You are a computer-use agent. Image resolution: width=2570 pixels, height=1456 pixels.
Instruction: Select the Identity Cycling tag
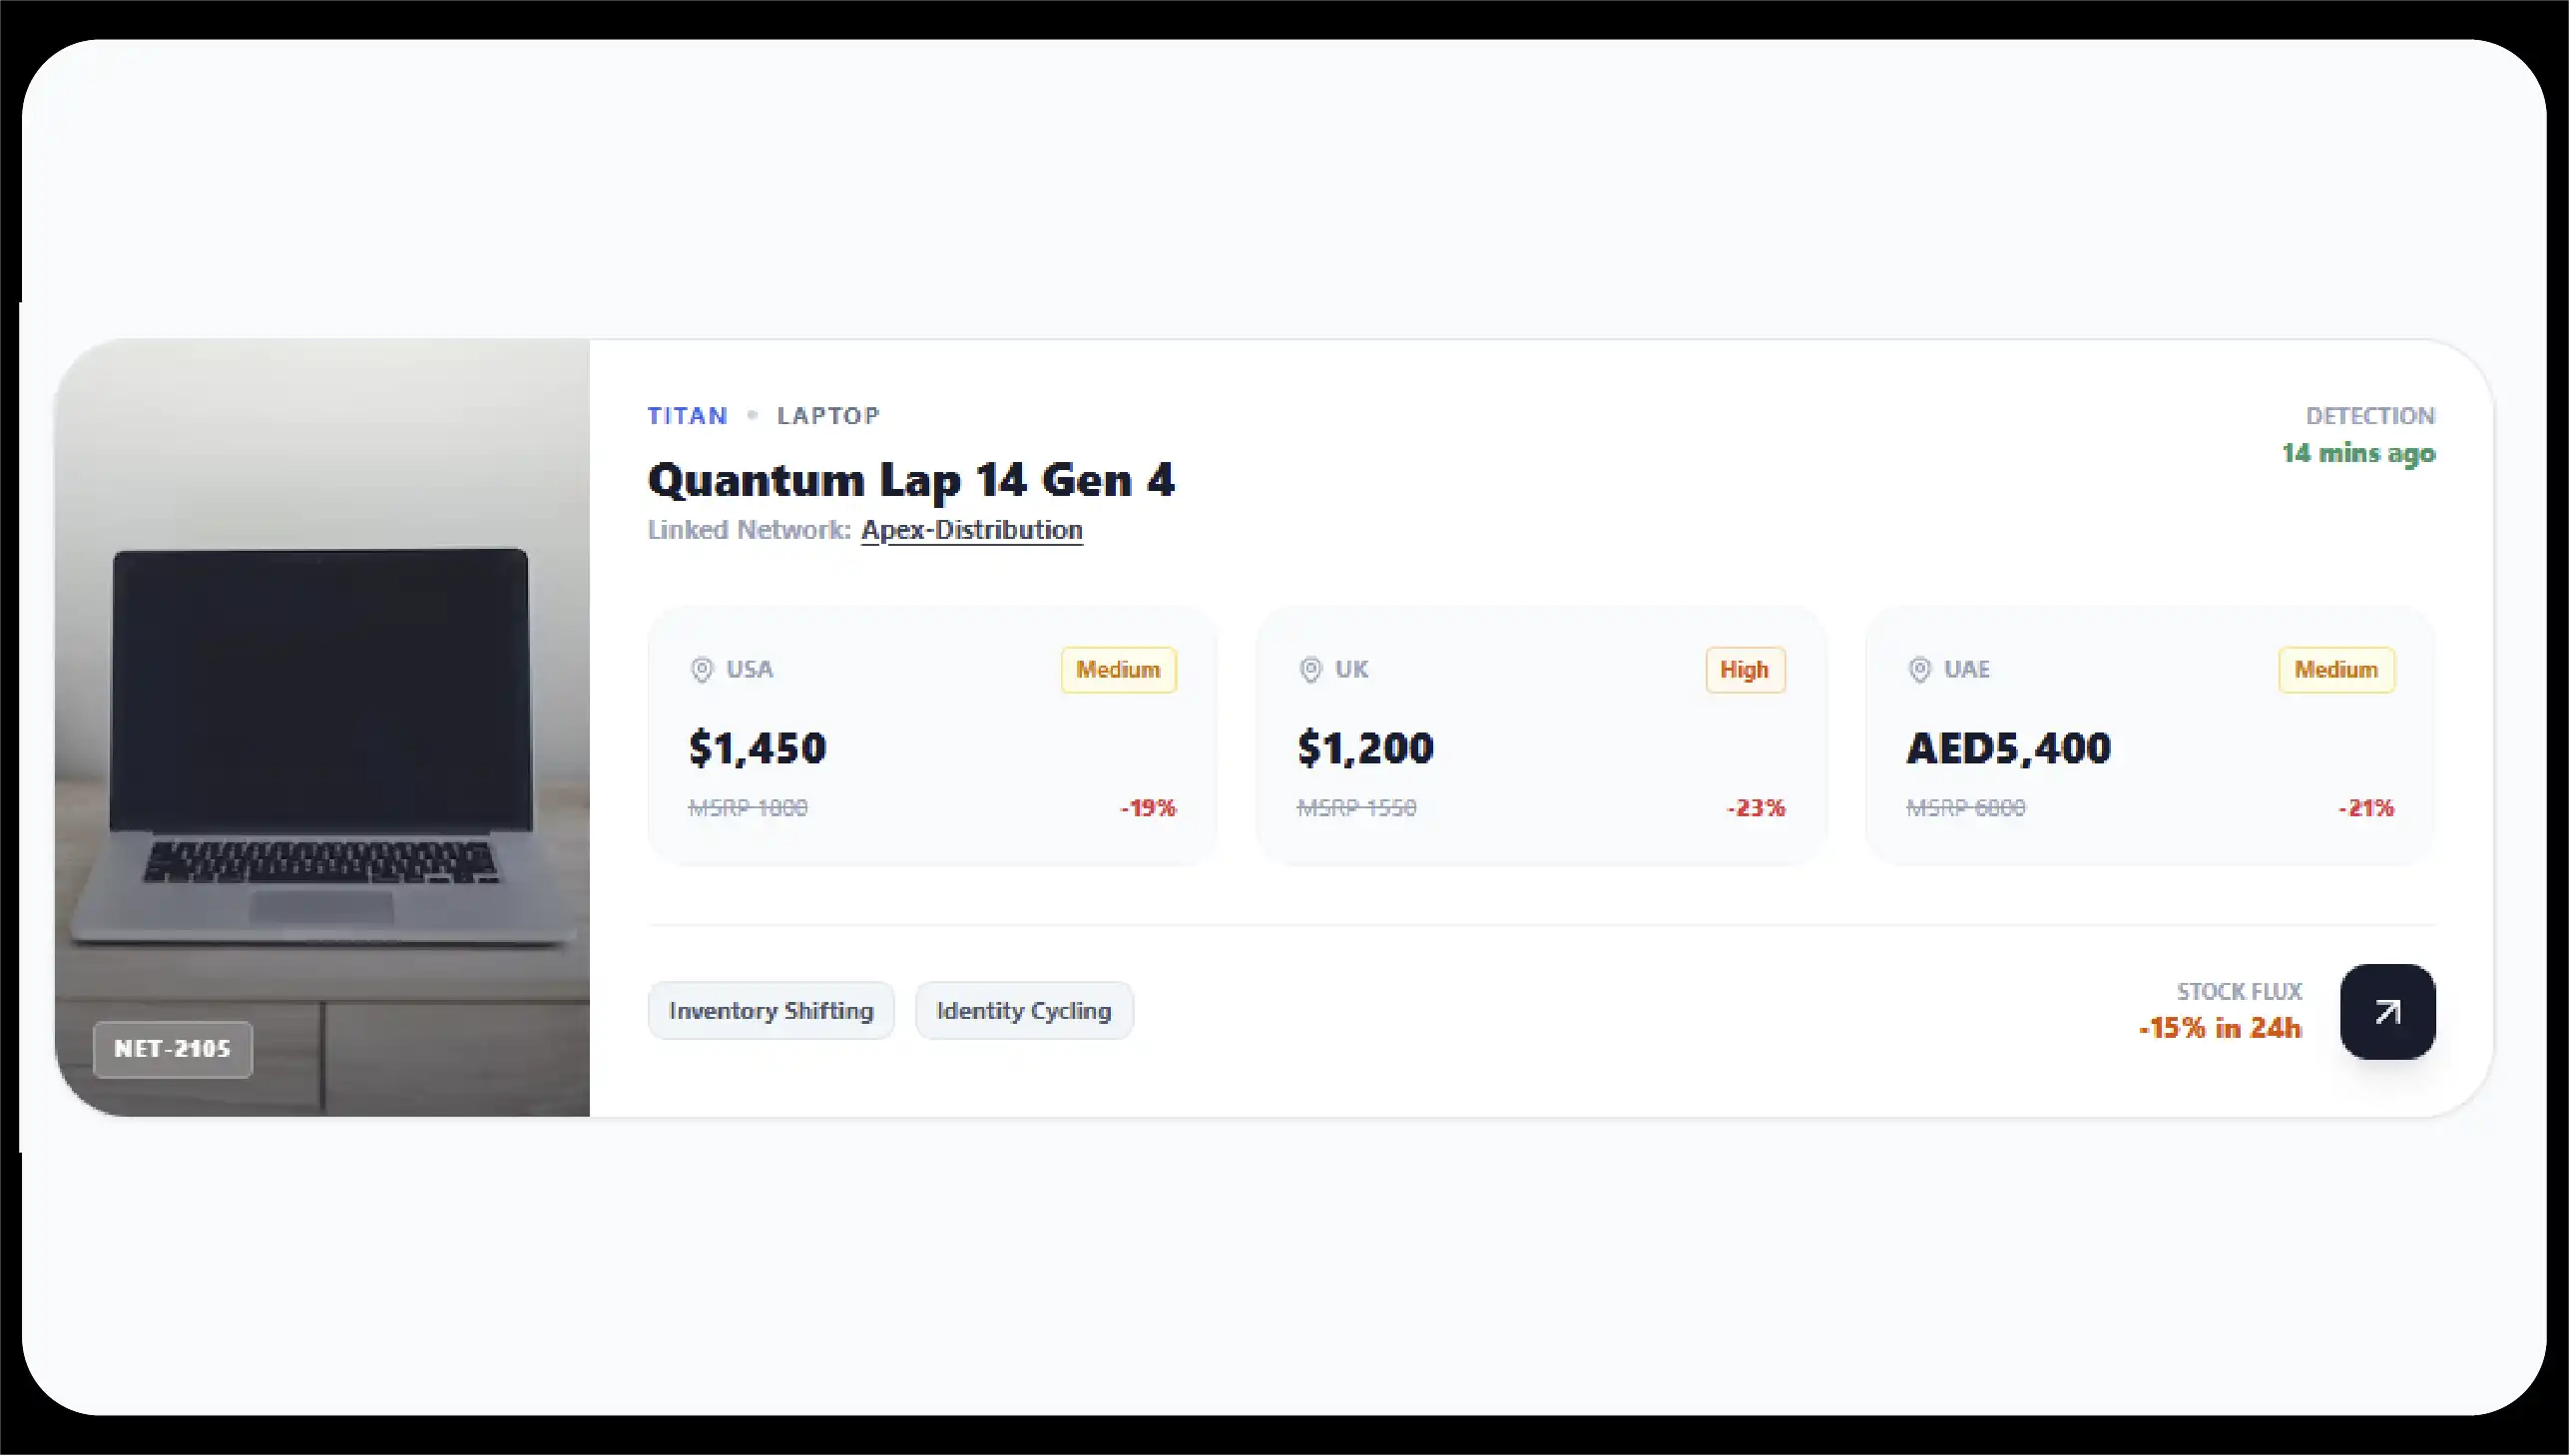(1023, 1011)
